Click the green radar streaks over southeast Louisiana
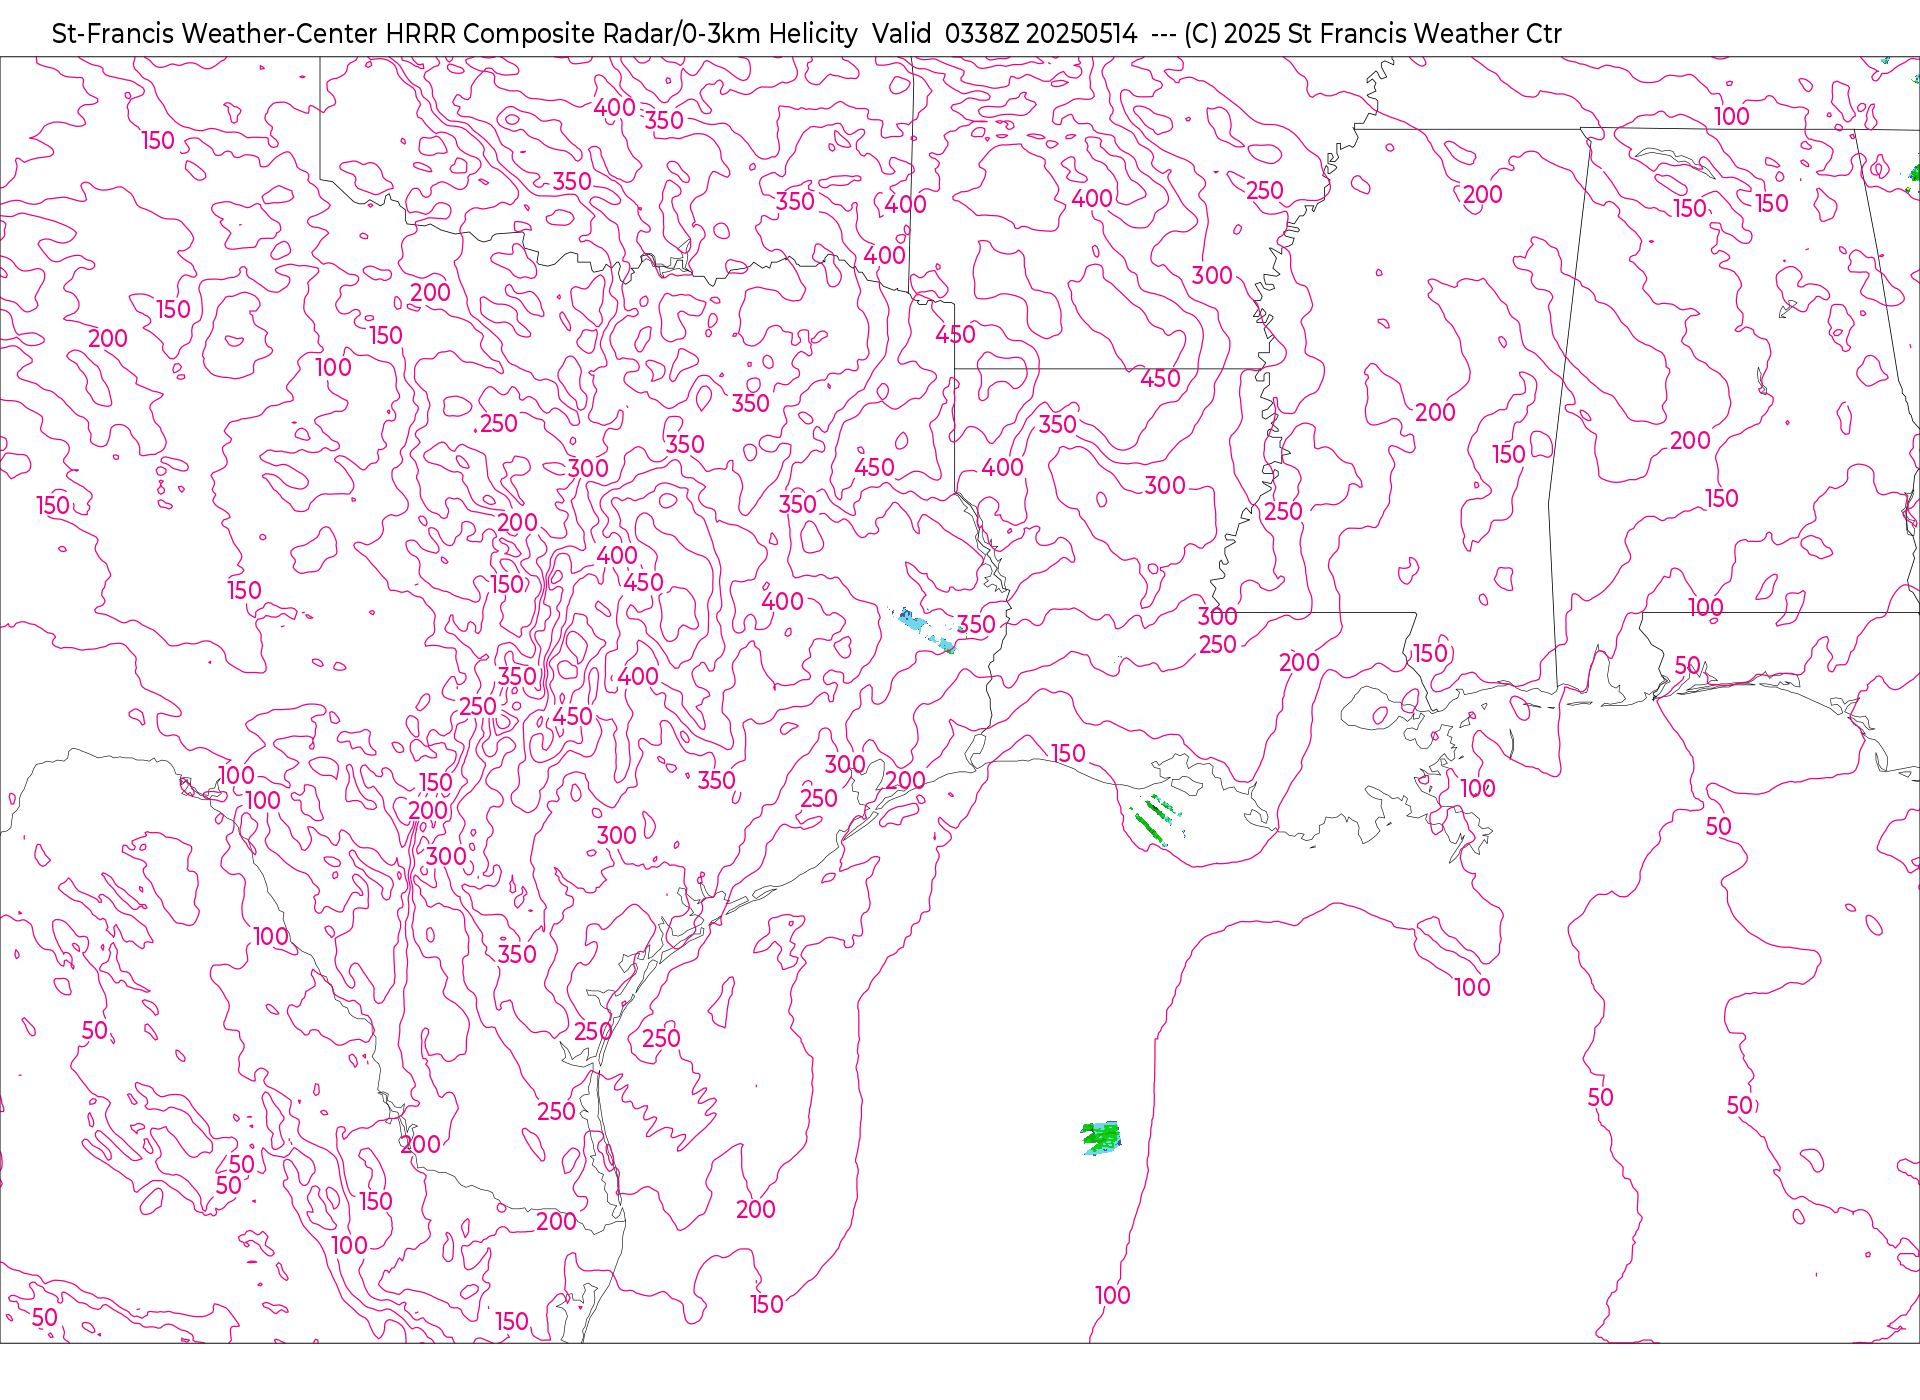 [1157, 820]
